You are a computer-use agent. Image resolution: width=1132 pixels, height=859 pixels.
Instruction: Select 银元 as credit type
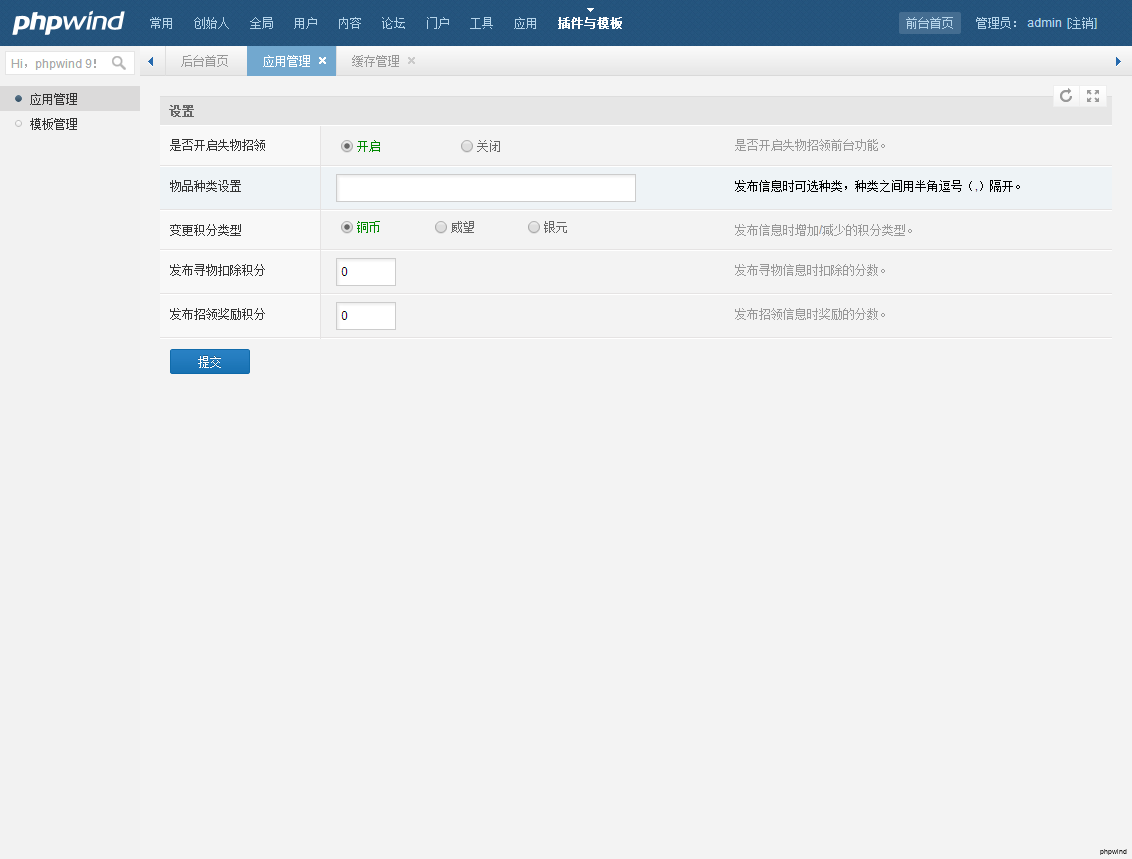[x=534, y=227]
